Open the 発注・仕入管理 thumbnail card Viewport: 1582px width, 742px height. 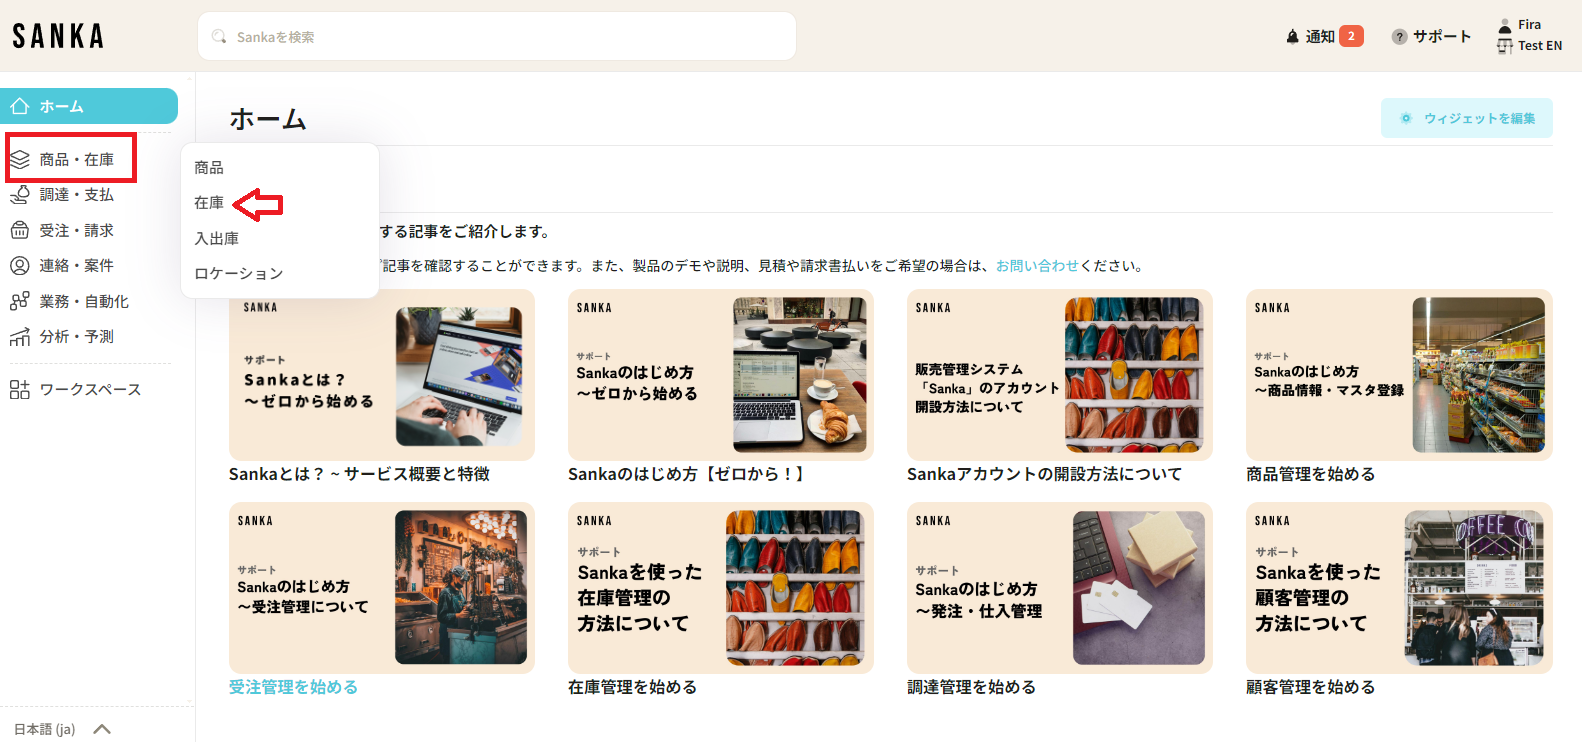1060,588
